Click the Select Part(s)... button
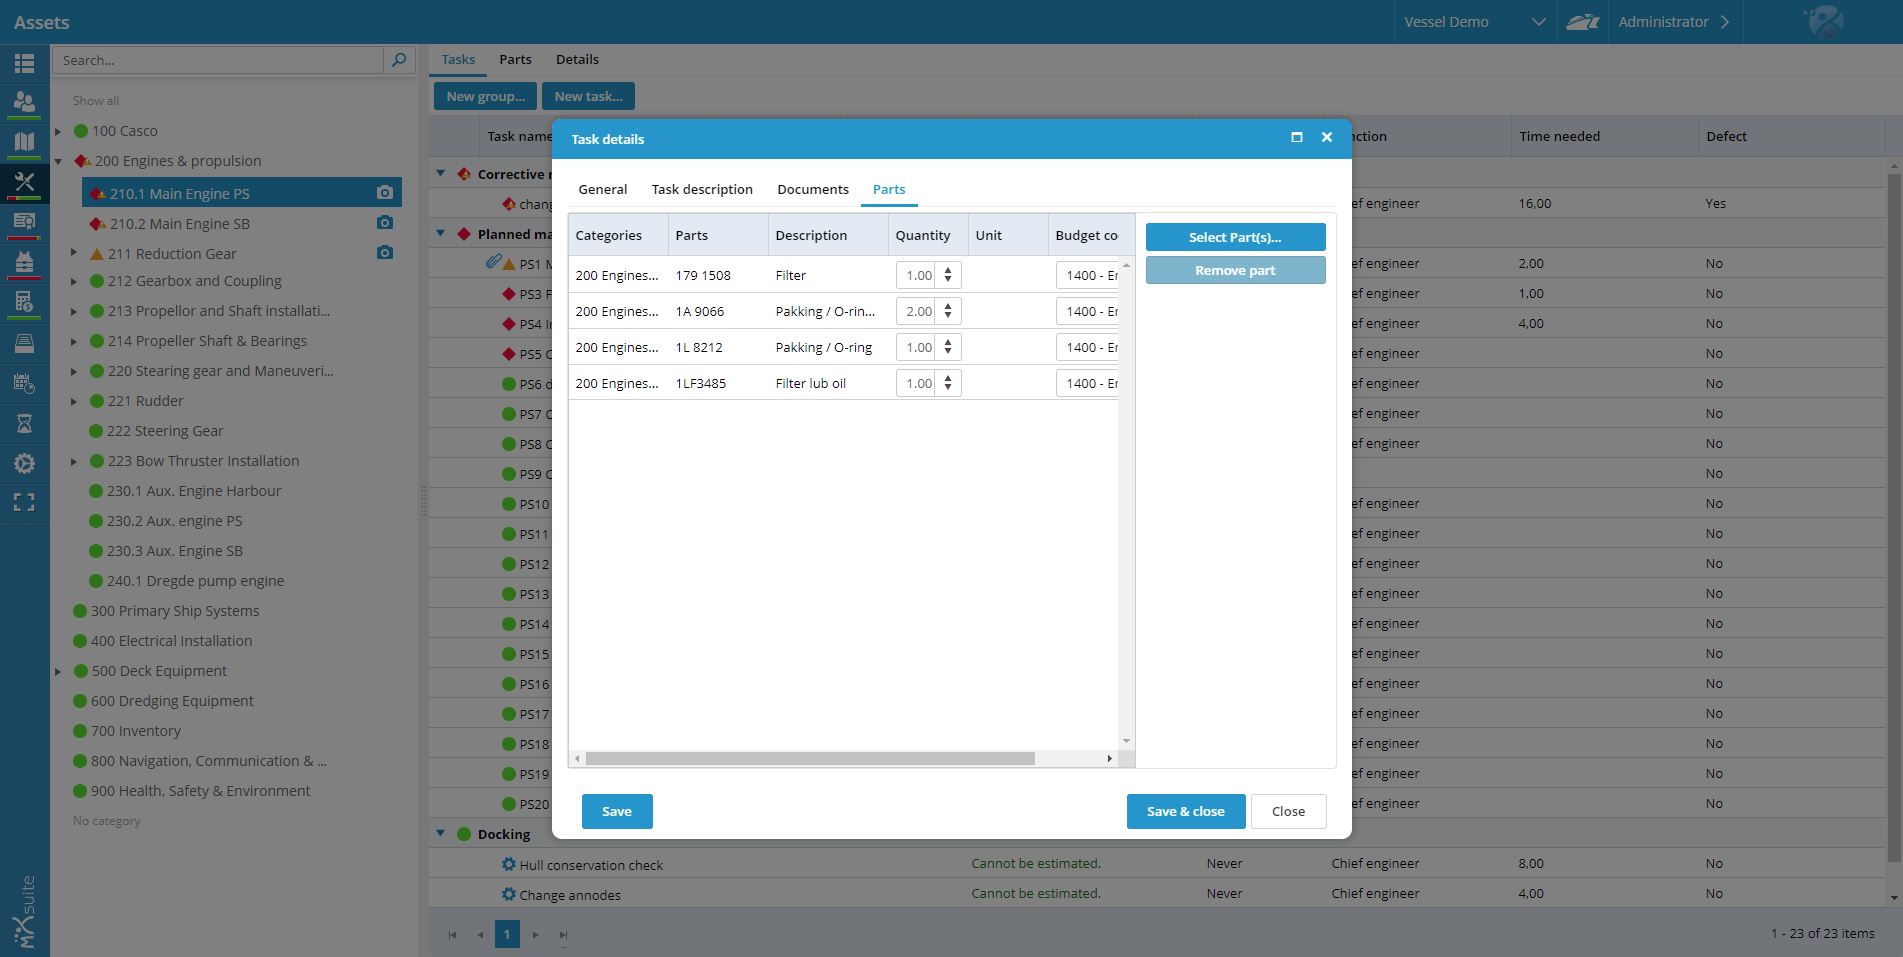1903x957 pixels. [x=1235, y=237]
